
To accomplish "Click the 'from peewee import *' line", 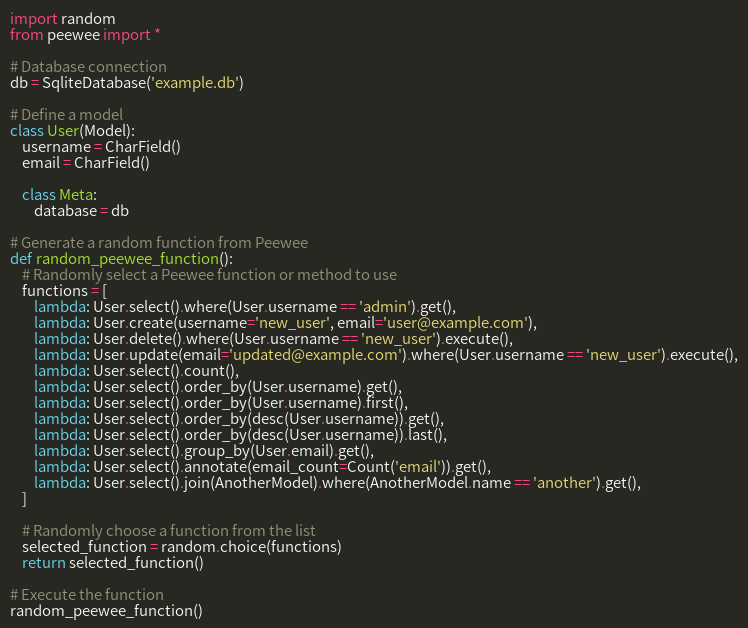I will pyautogui.click(x=85, y=35).
